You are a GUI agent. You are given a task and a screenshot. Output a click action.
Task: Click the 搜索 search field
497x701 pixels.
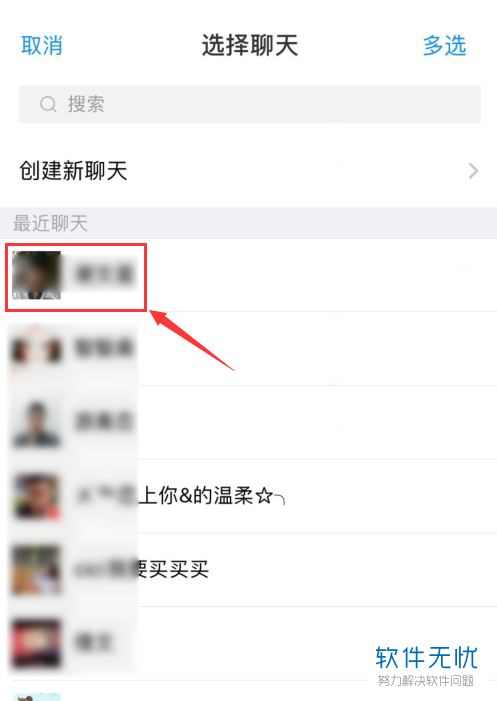pyautogui.click(x=250, y=104)
